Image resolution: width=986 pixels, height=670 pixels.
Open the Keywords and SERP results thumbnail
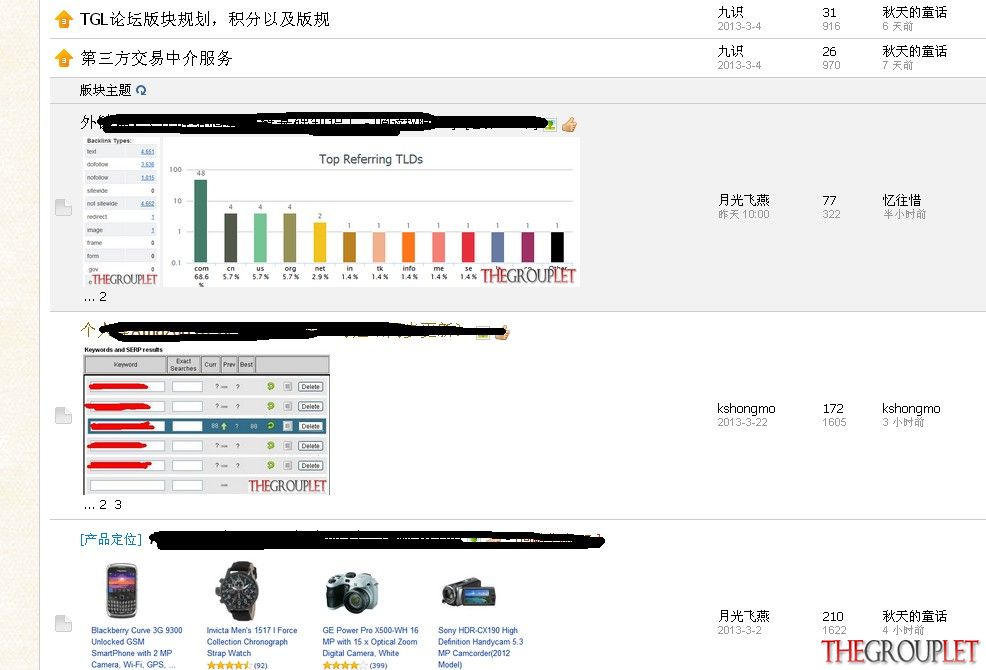(x=206, y=420)
